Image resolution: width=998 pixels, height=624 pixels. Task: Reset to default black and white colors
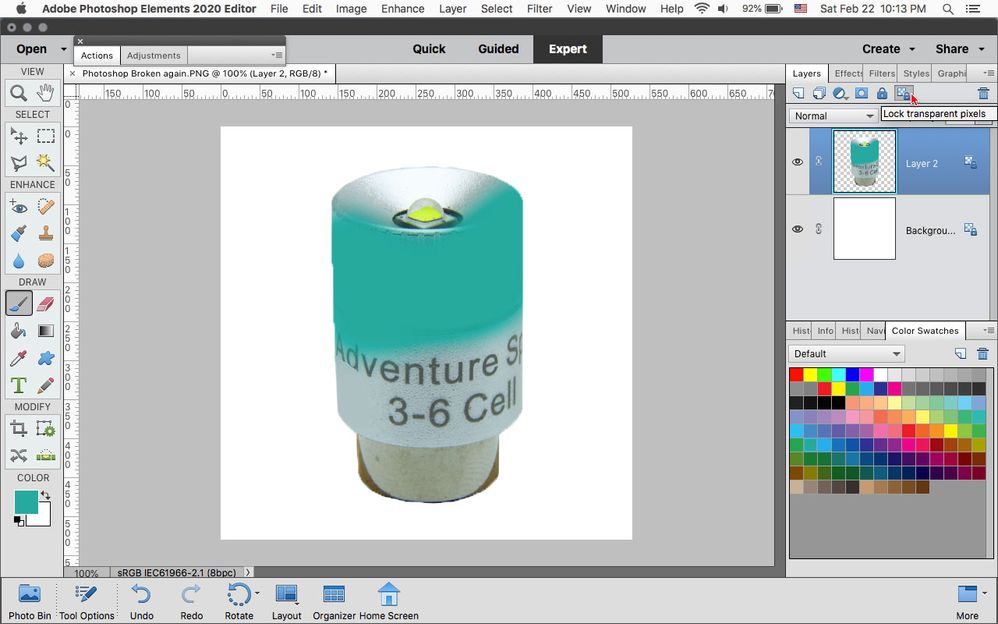[19, 521]
